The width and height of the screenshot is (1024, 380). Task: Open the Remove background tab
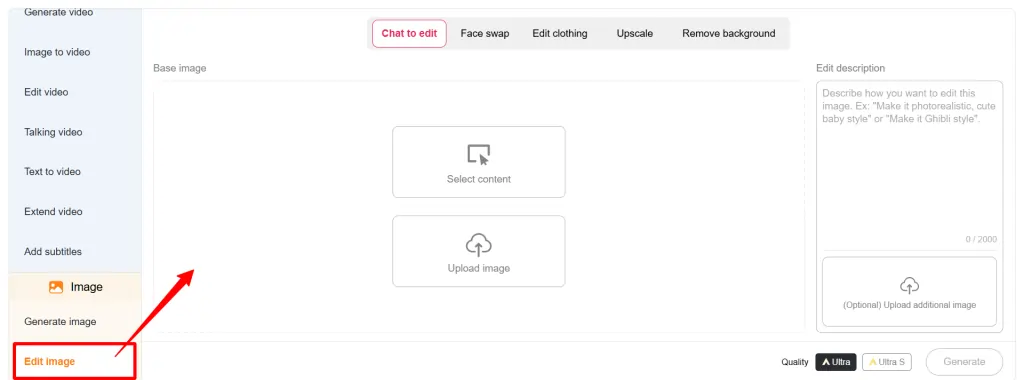[729, 33]
